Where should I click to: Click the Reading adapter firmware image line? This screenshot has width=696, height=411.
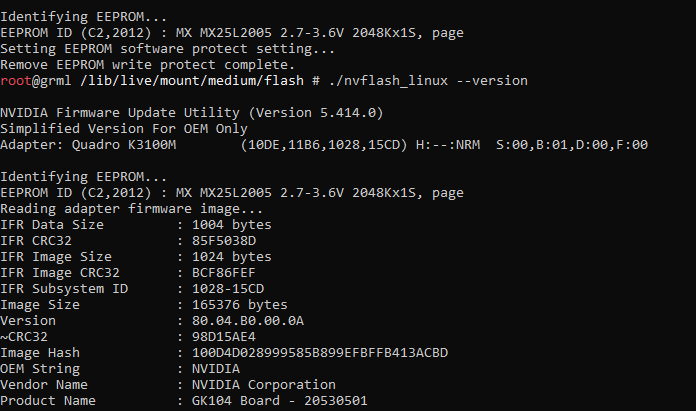[131, 209]
